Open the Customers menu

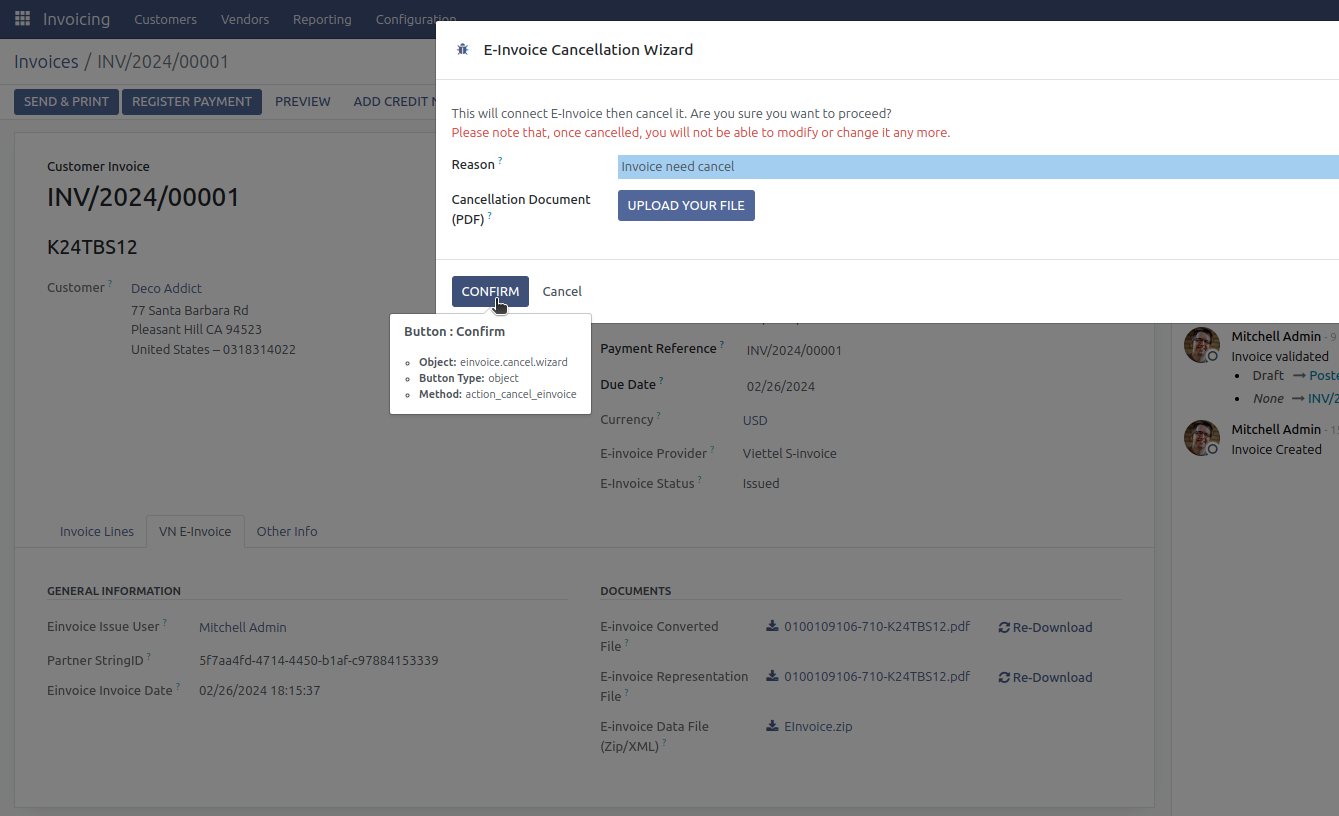pos(165,19)
